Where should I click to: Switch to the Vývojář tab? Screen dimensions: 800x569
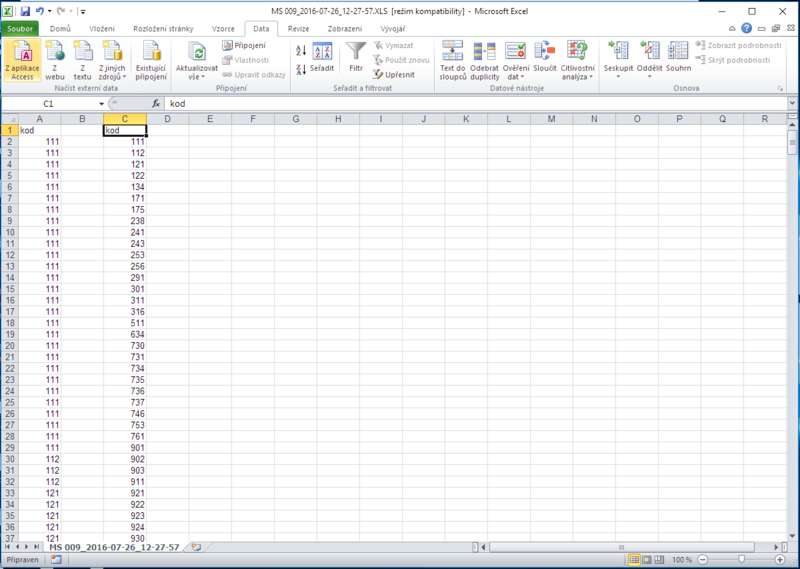(393, 29)
